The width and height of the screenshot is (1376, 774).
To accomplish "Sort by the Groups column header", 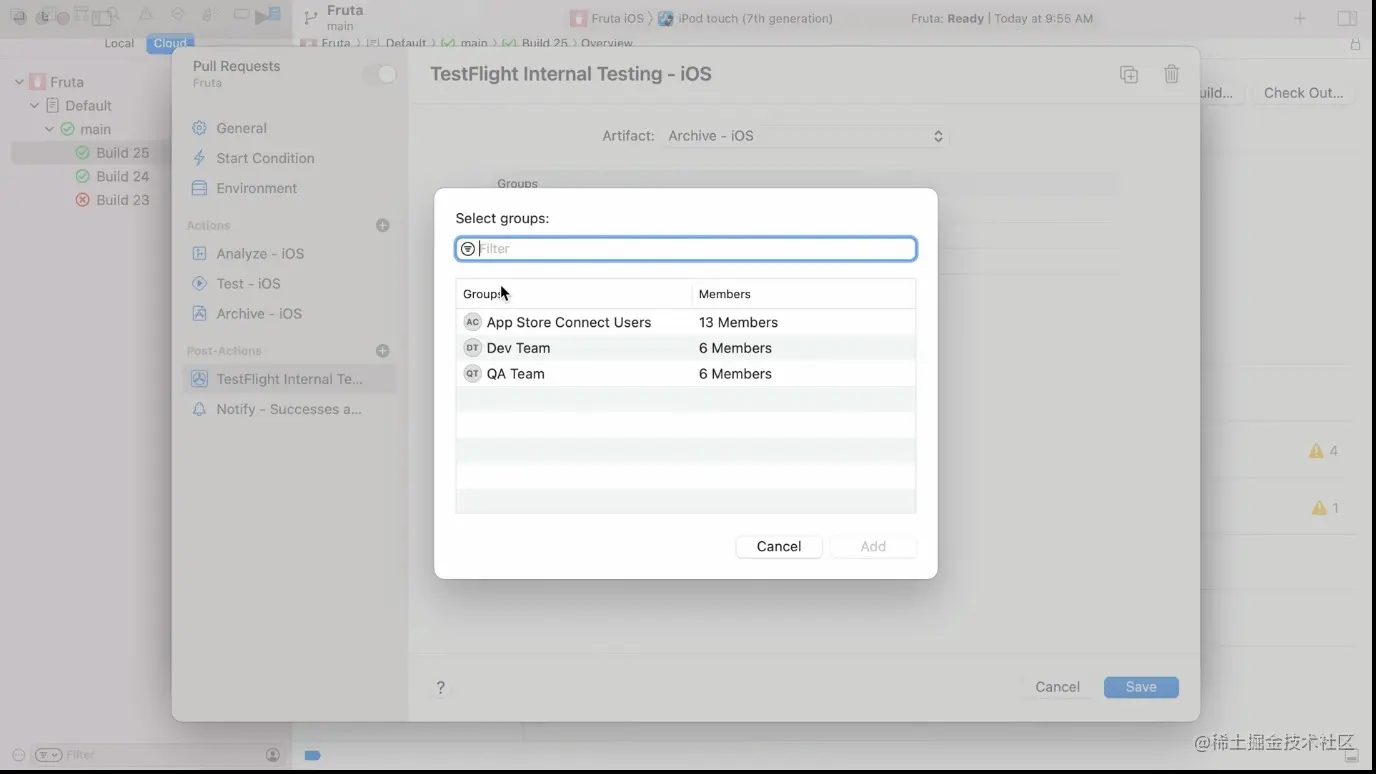I will [574, 294].
